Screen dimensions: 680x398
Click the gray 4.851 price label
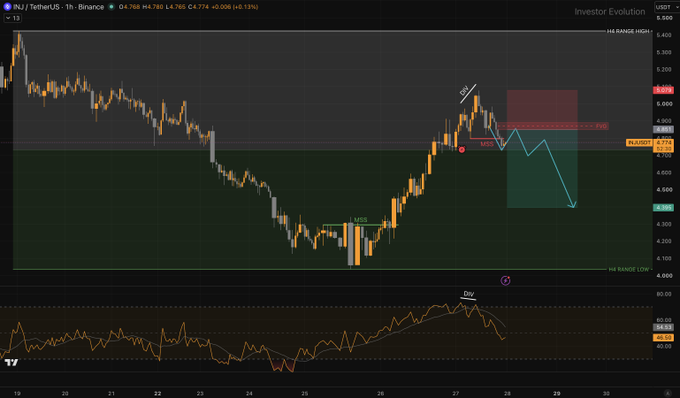tap(664, 129)
